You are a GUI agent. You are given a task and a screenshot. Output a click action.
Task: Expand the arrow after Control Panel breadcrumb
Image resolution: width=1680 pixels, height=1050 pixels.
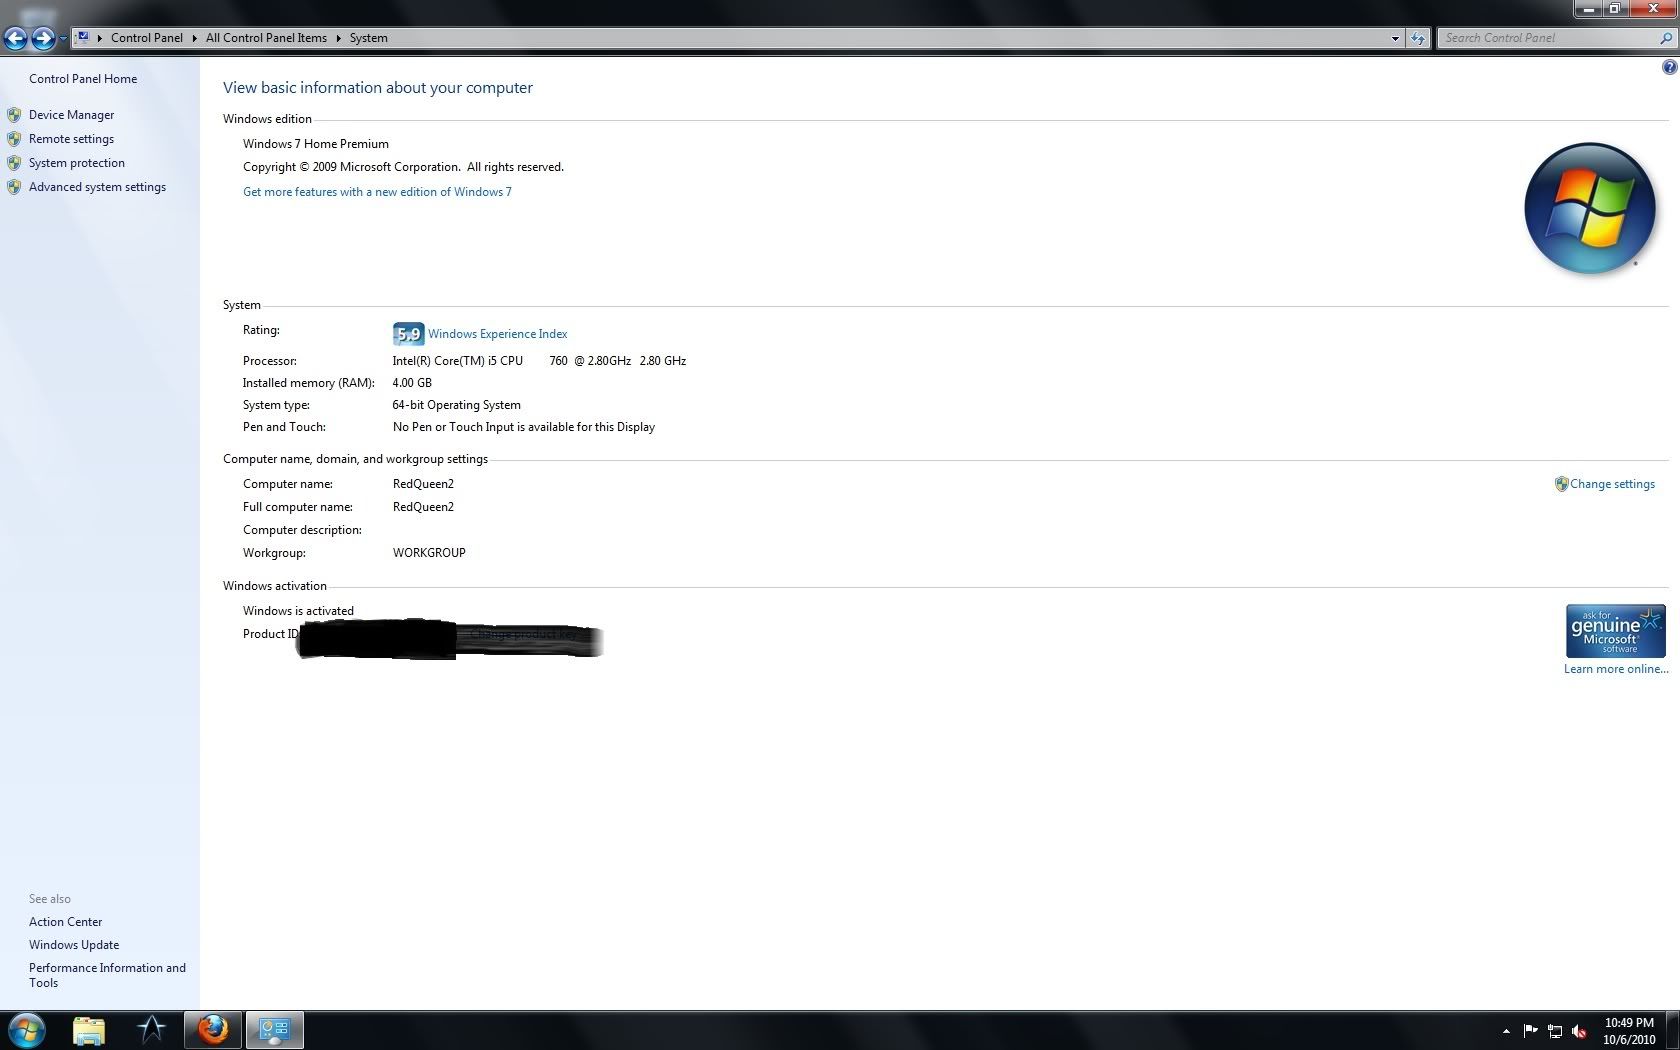coord(194,38)
